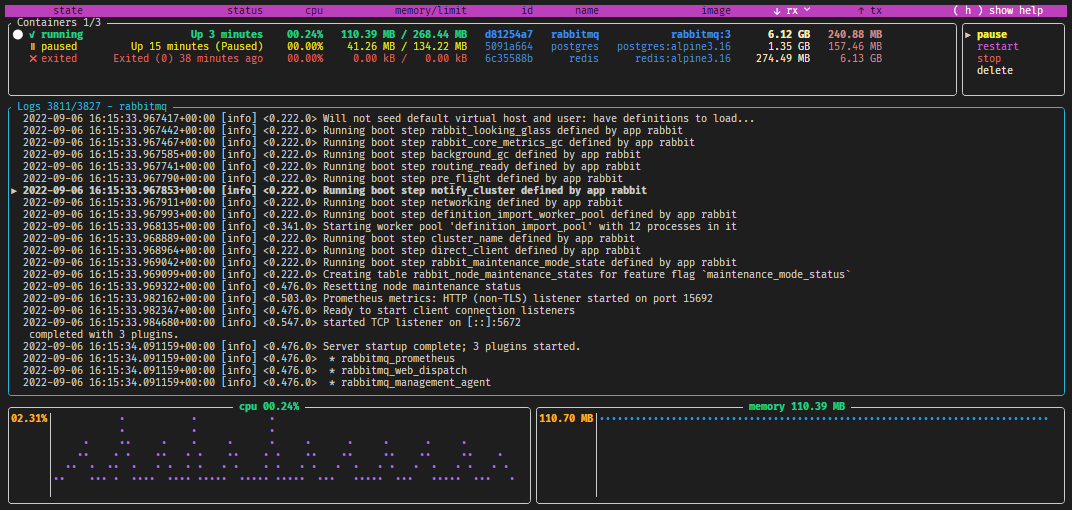Click container id d81254a7
1072x510 pixels.
509,34
